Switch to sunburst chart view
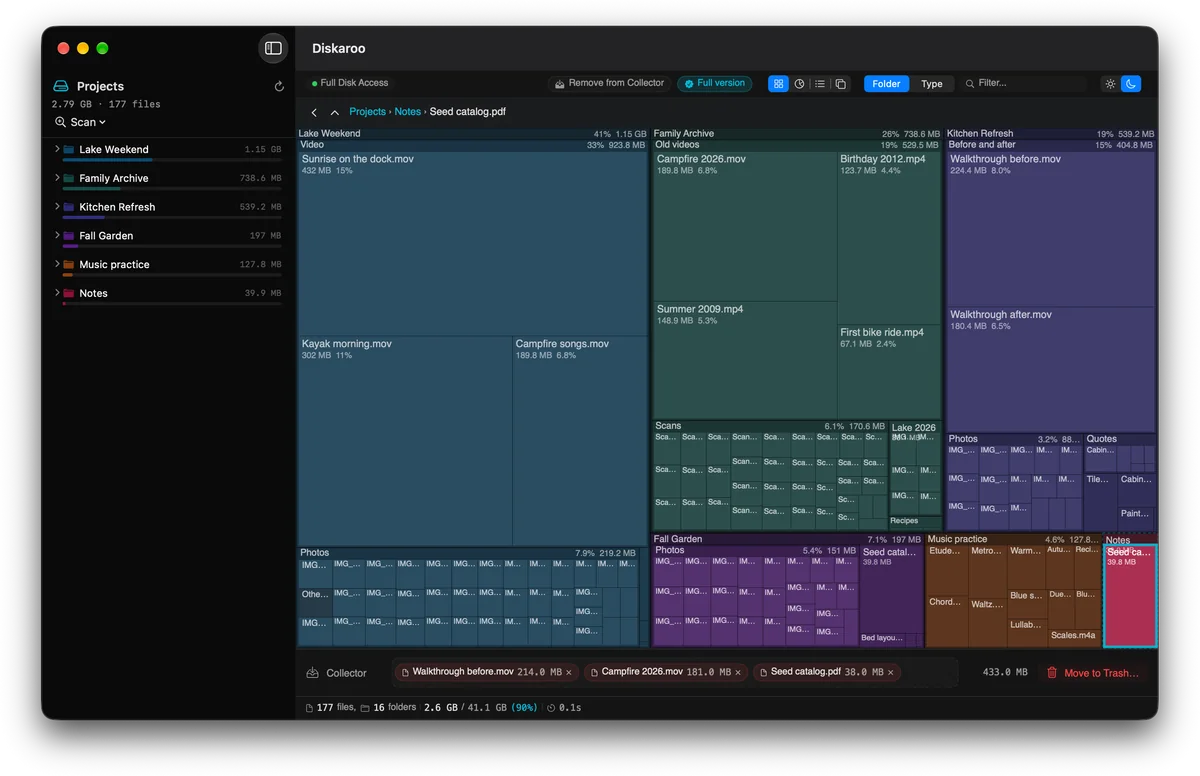1200x776 pixels. click(799, 84)
